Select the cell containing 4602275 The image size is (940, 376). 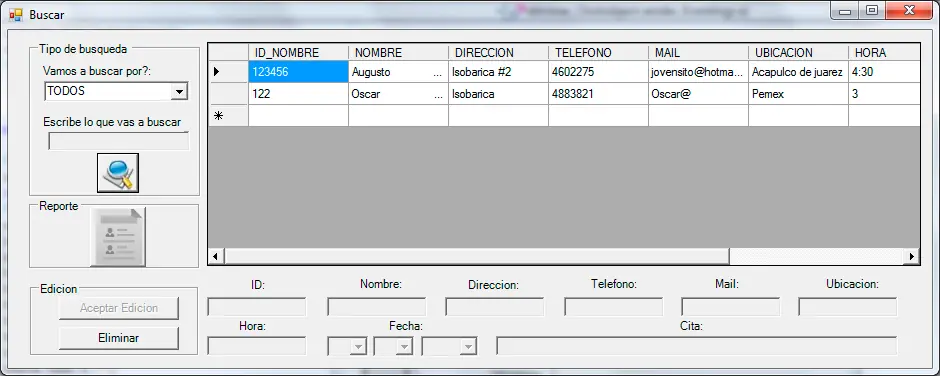click(x=598, y=72)
